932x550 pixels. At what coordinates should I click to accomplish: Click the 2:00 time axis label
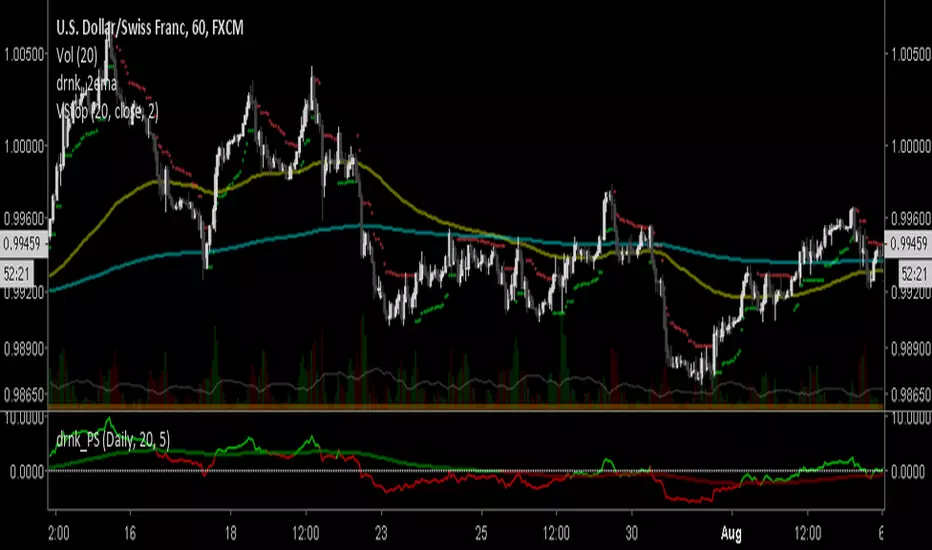[x=58, y=533]
